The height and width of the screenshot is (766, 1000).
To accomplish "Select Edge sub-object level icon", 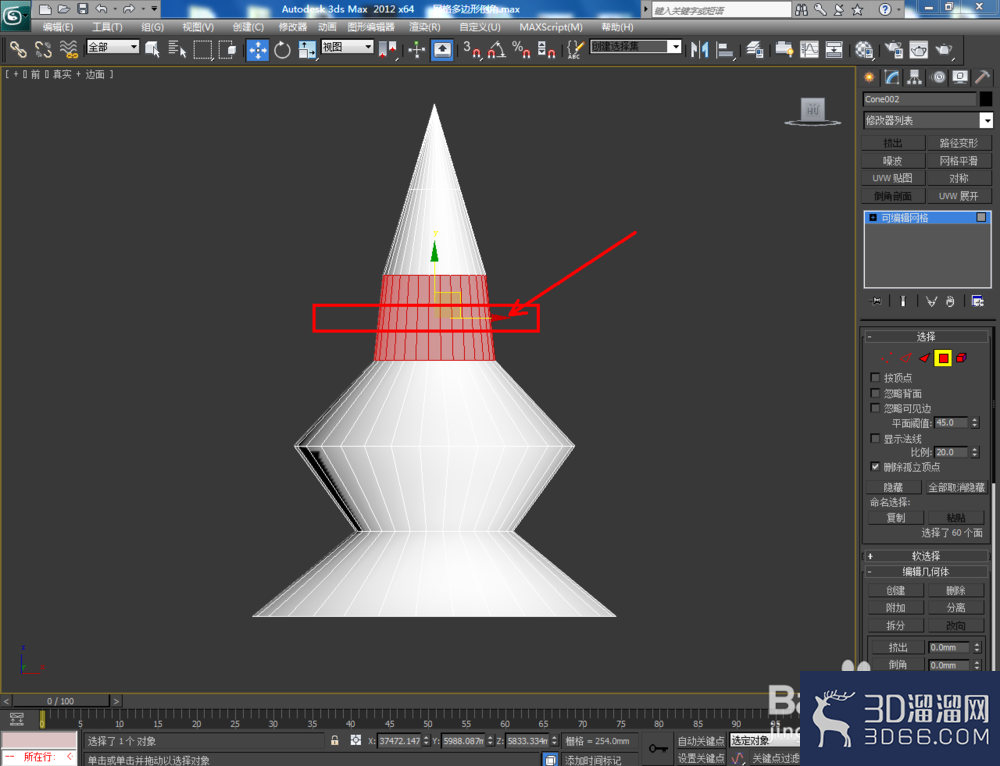I will coord(905,358).
